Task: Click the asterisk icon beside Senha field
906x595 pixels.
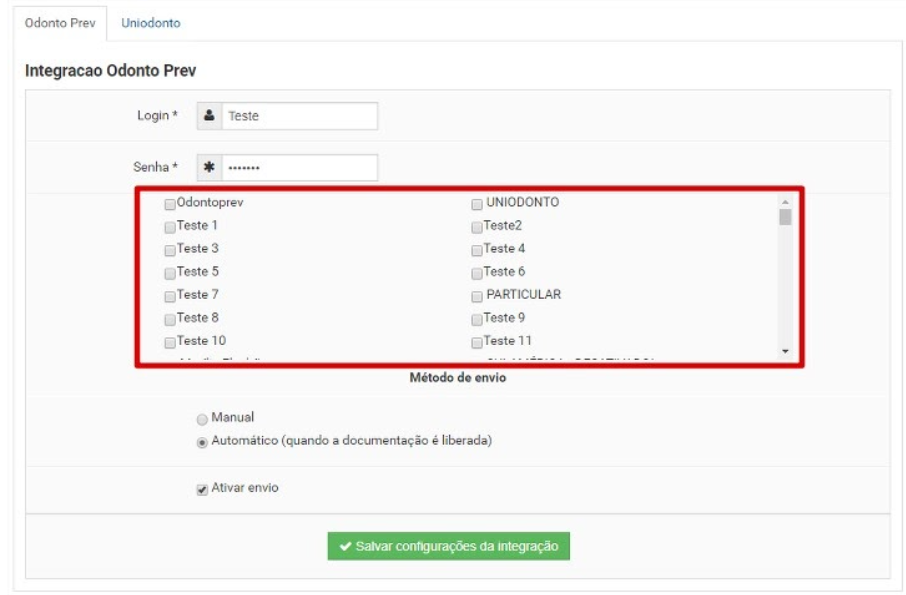Action: tap(209, 168)
